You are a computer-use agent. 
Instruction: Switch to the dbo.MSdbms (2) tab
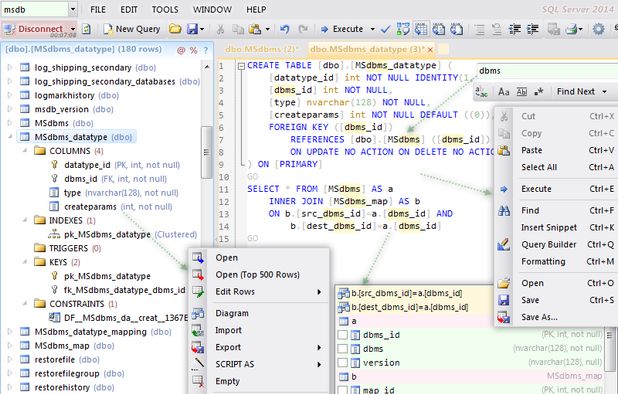pos(262,49)
